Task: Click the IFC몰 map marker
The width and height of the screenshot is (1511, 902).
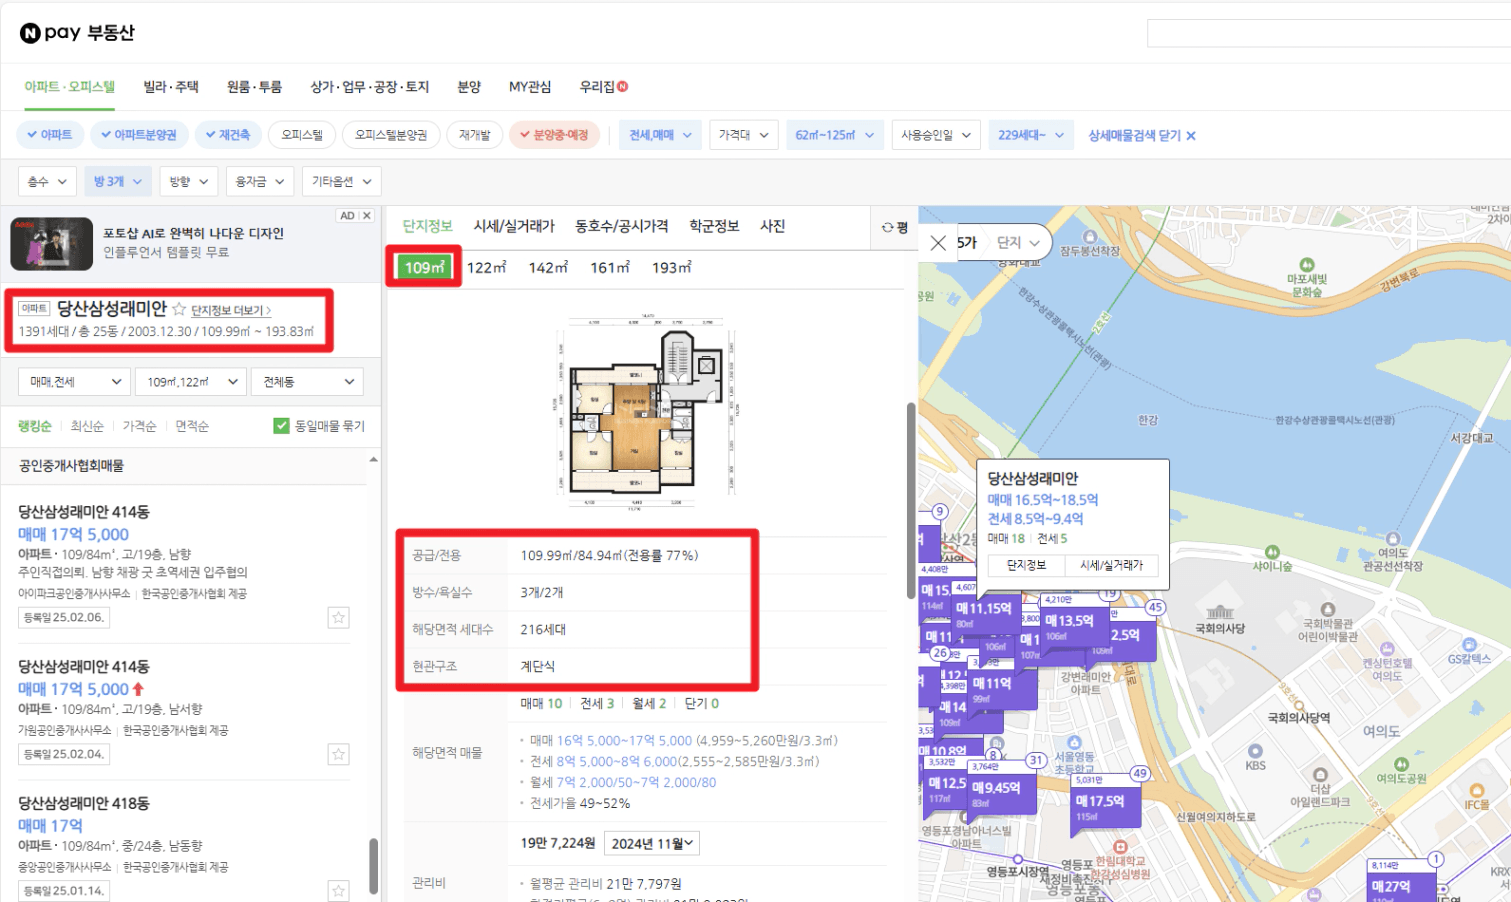Action: point(1477,790)
